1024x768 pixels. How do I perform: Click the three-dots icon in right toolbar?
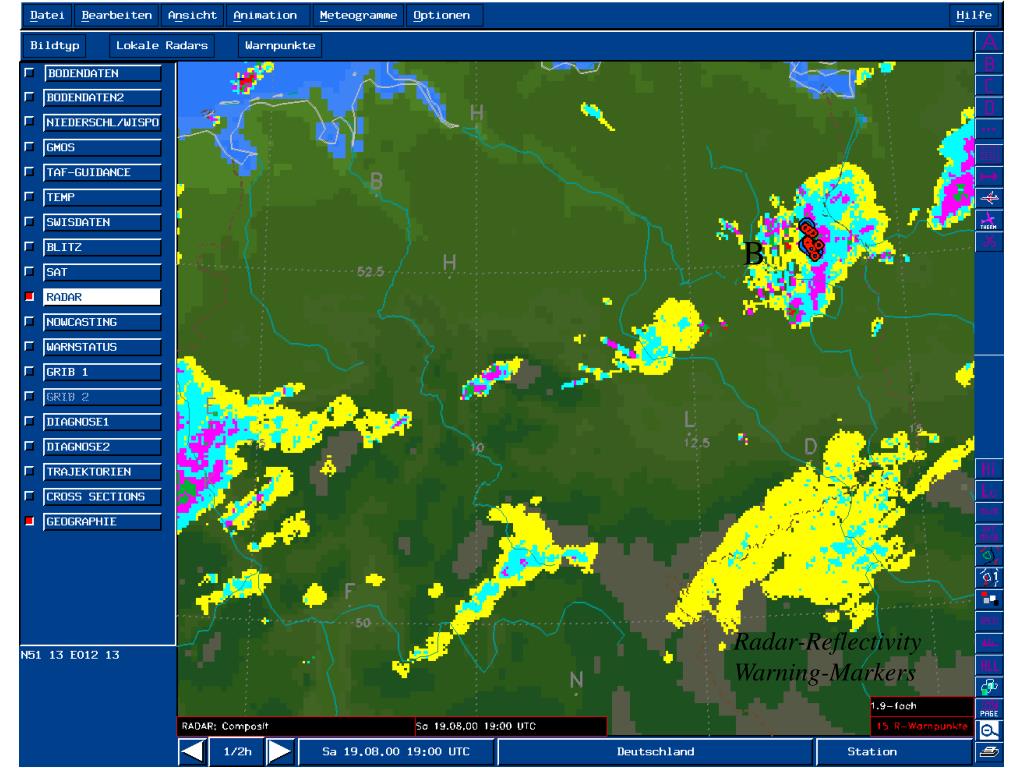click(x=989, y=131)
